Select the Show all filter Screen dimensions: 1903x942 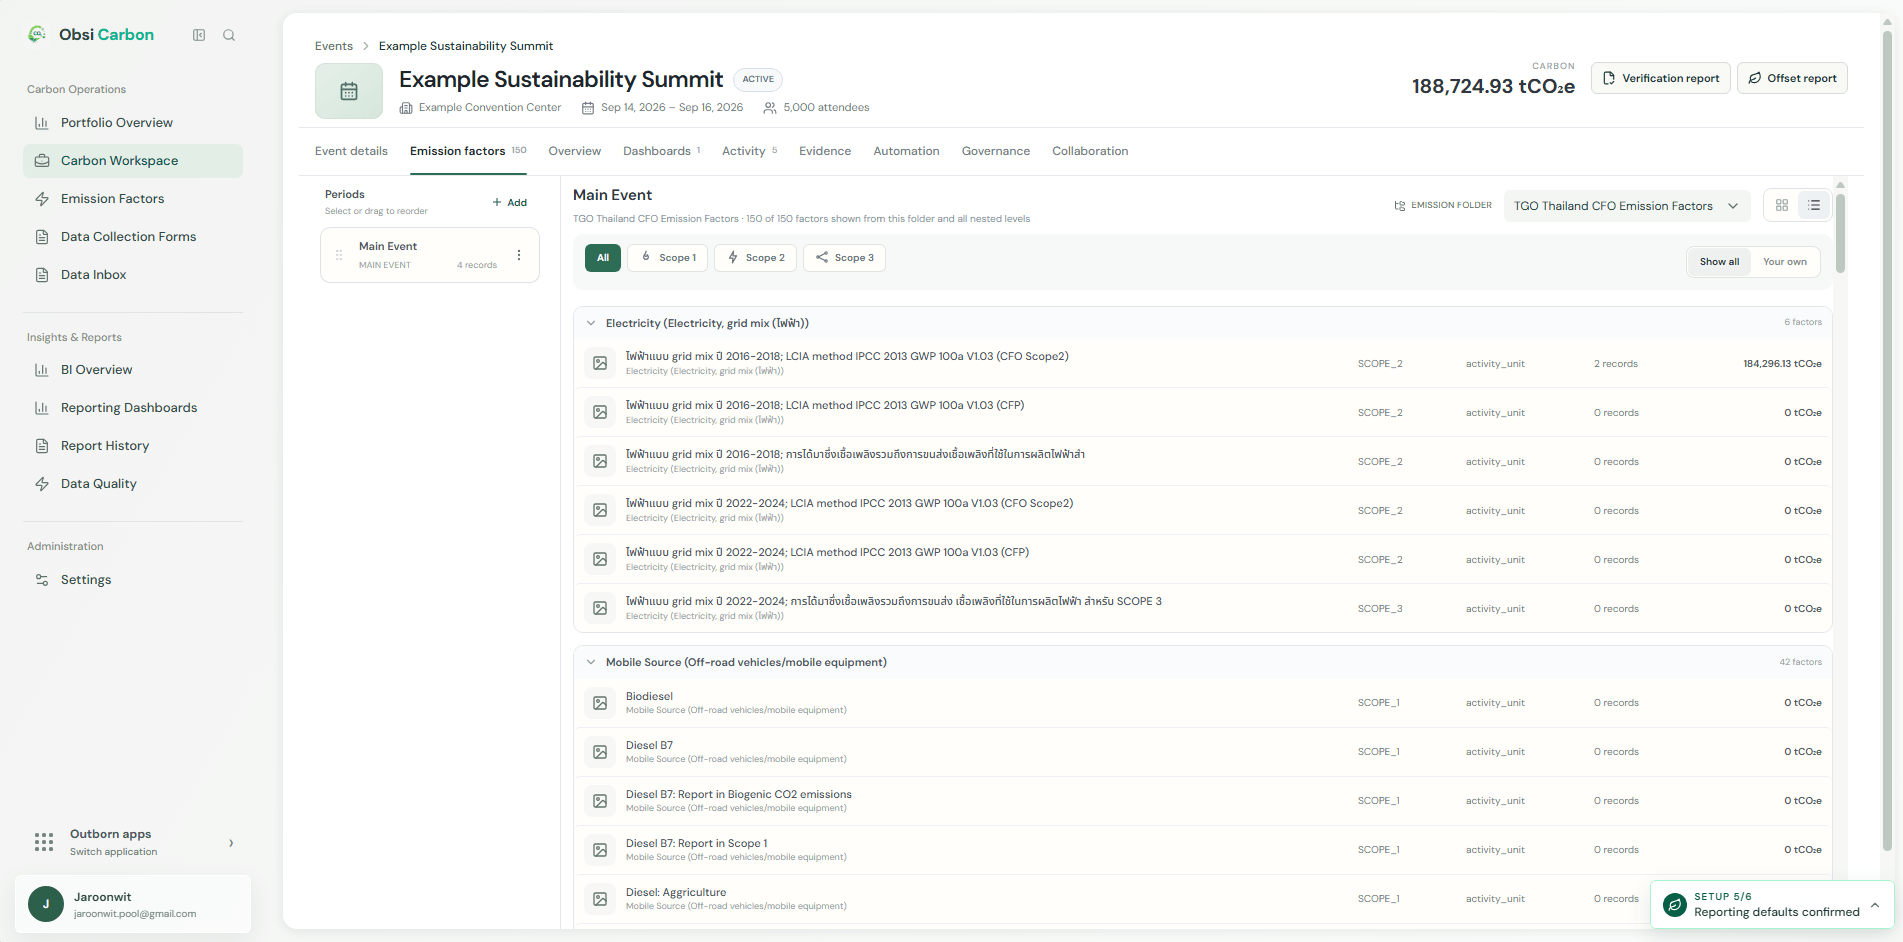point(1719,262)
